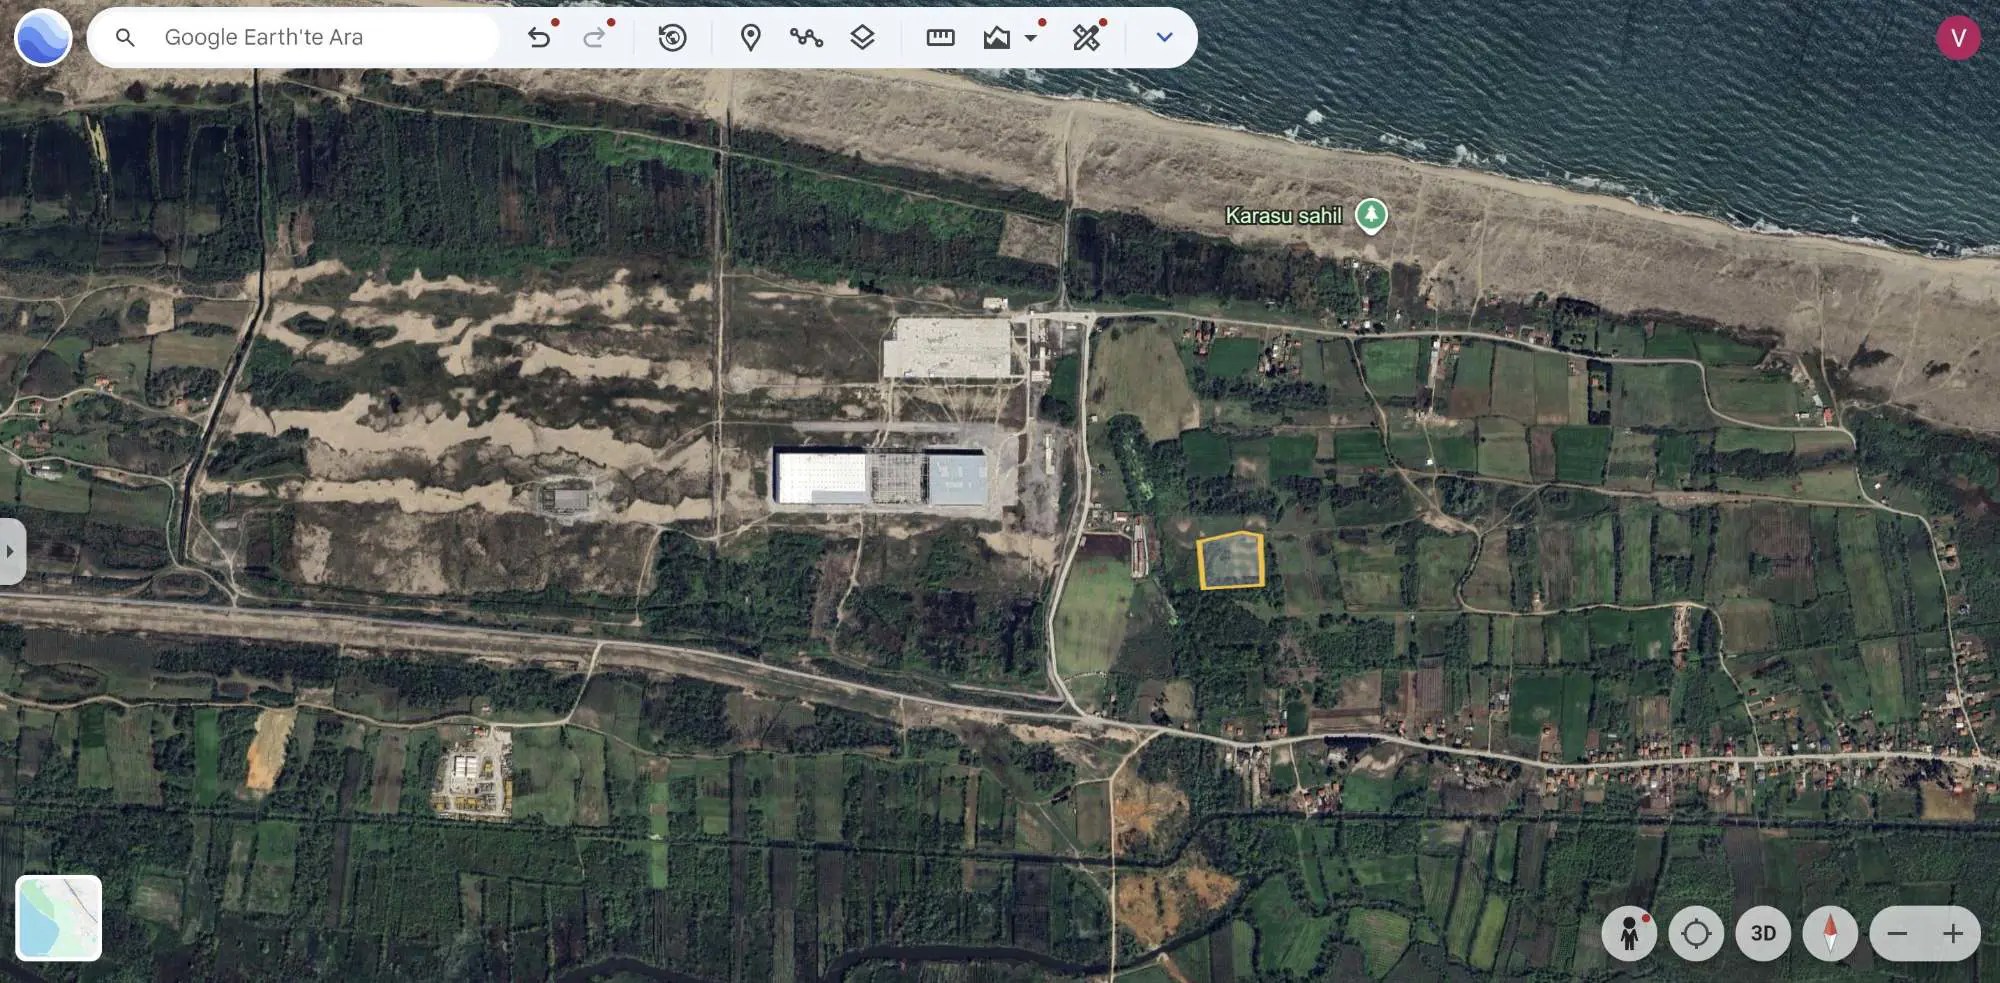This screenshot has height=983, width=2000.
Task: Zoom out with the minus button
Action: click(1897, 934)
